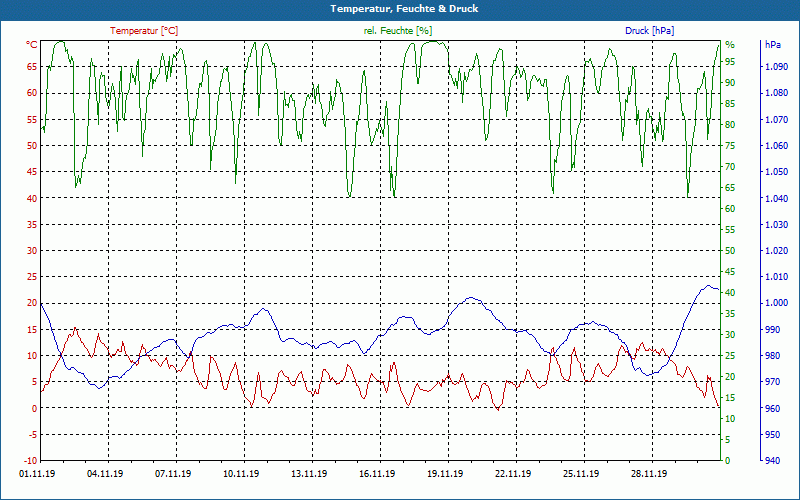Image resolution: width=800 pixels, height=500 pixels.
Task: Click date label '19.11.19' on the time axis
Action: (x=445, y=474)
